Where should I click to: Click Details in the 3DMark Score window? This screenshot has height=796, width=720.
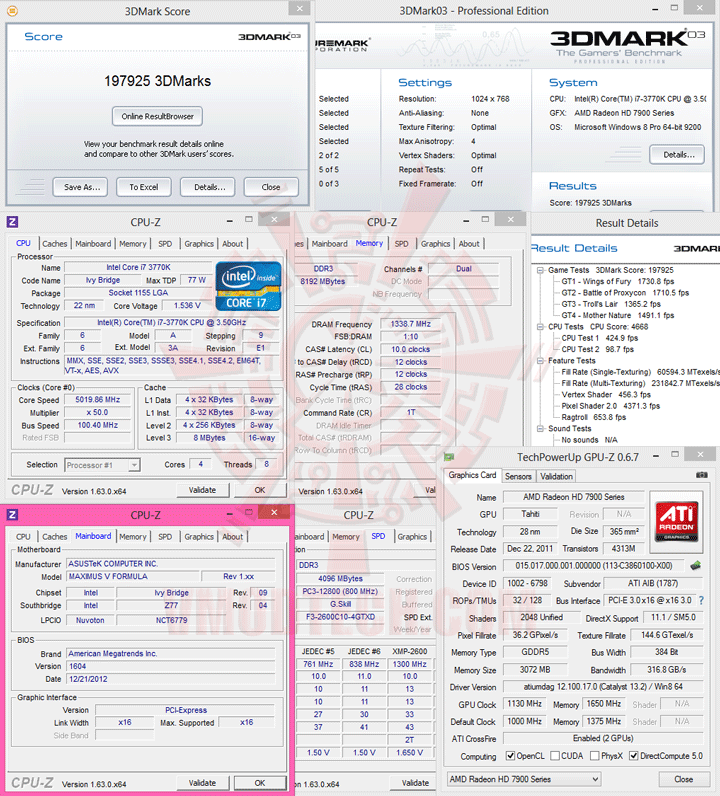pyautogui.click(x=209, y=187)
